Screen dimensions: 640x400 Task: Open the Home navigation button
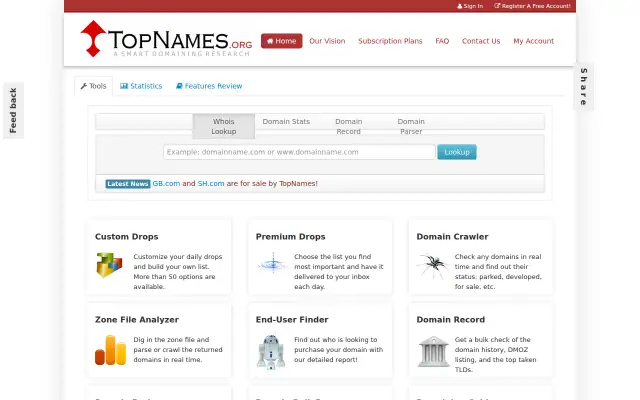282,41
